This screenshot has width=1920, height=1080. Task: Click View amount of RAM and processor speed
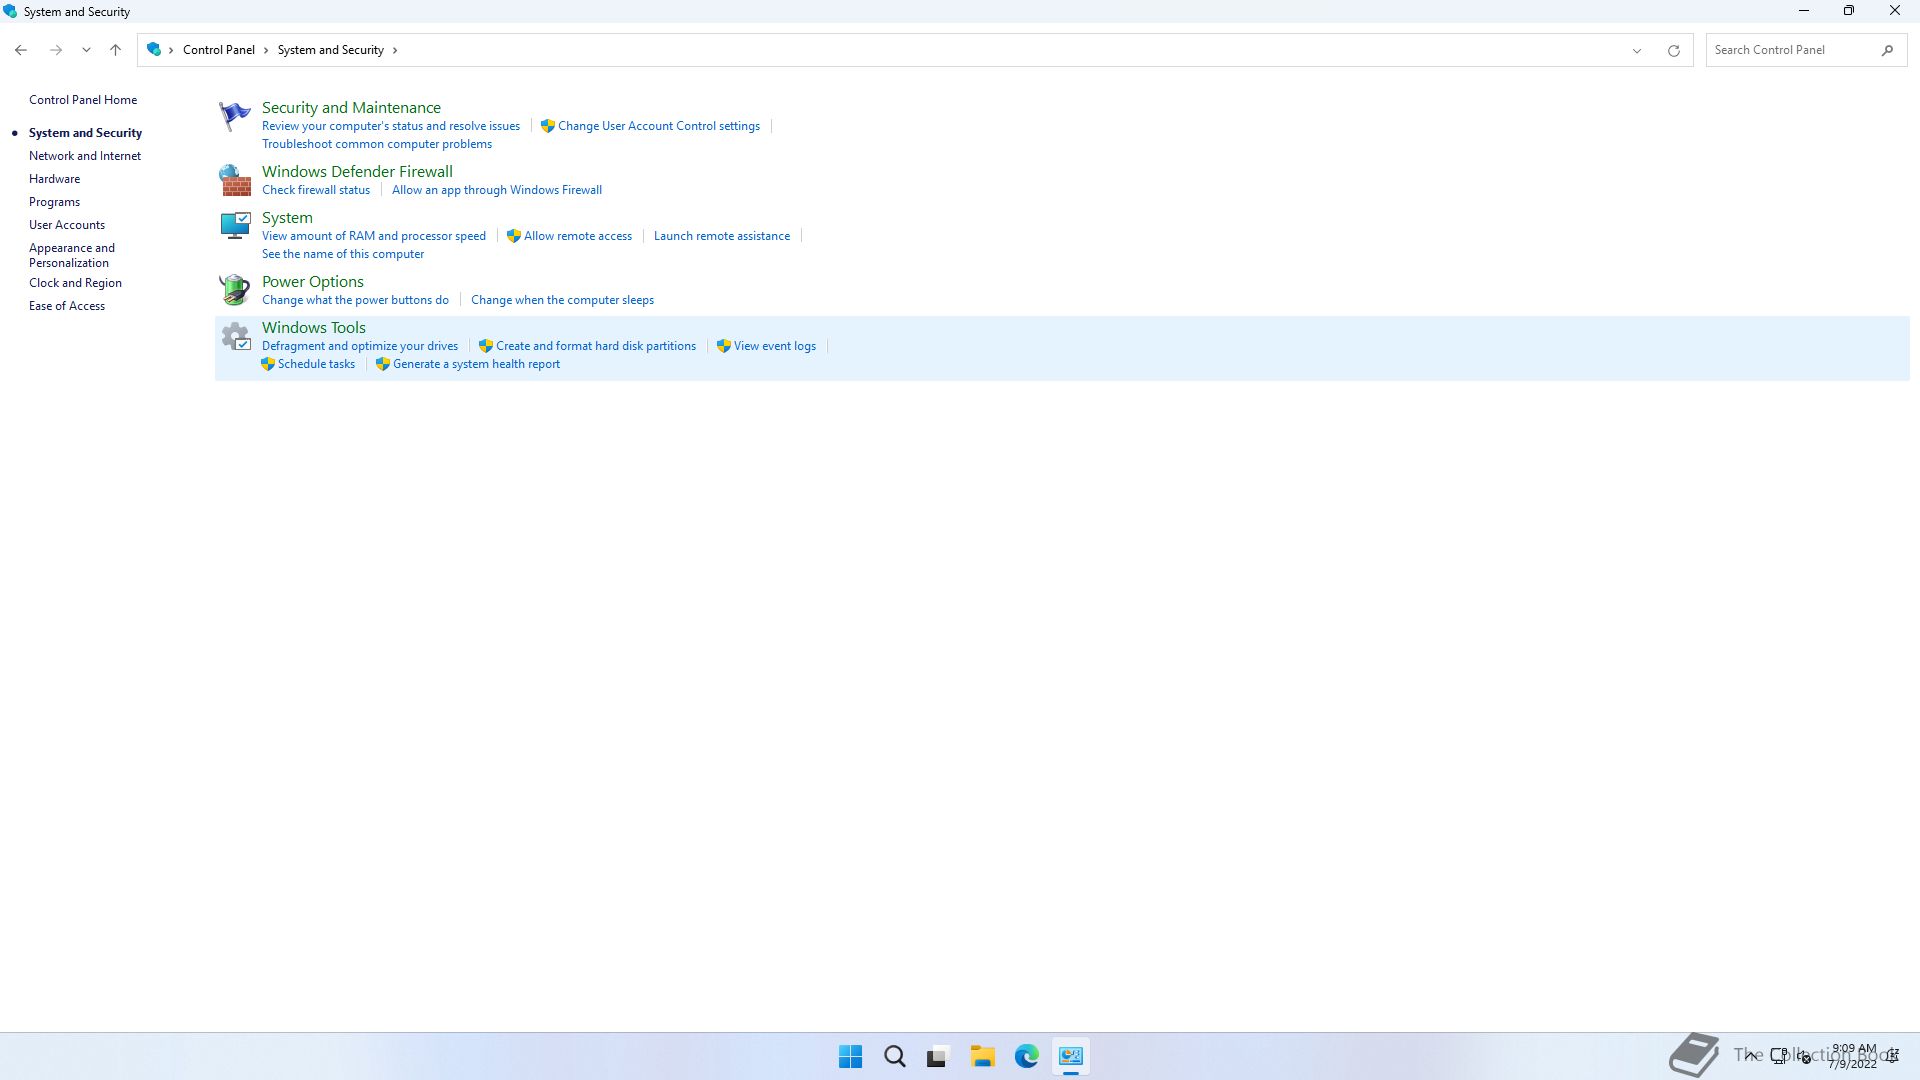(x=374, y=236)
